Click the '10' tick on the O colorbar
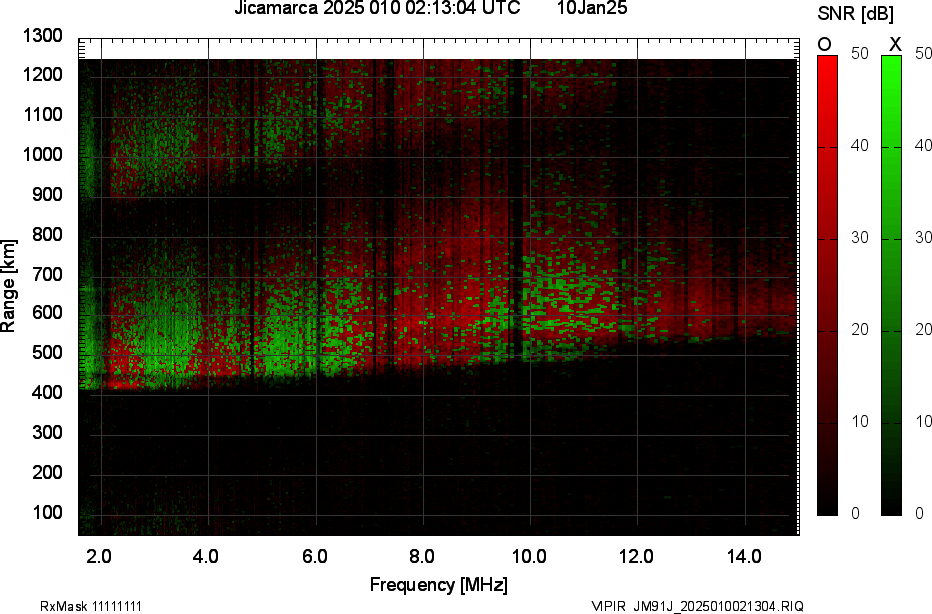 click(859, 421)
